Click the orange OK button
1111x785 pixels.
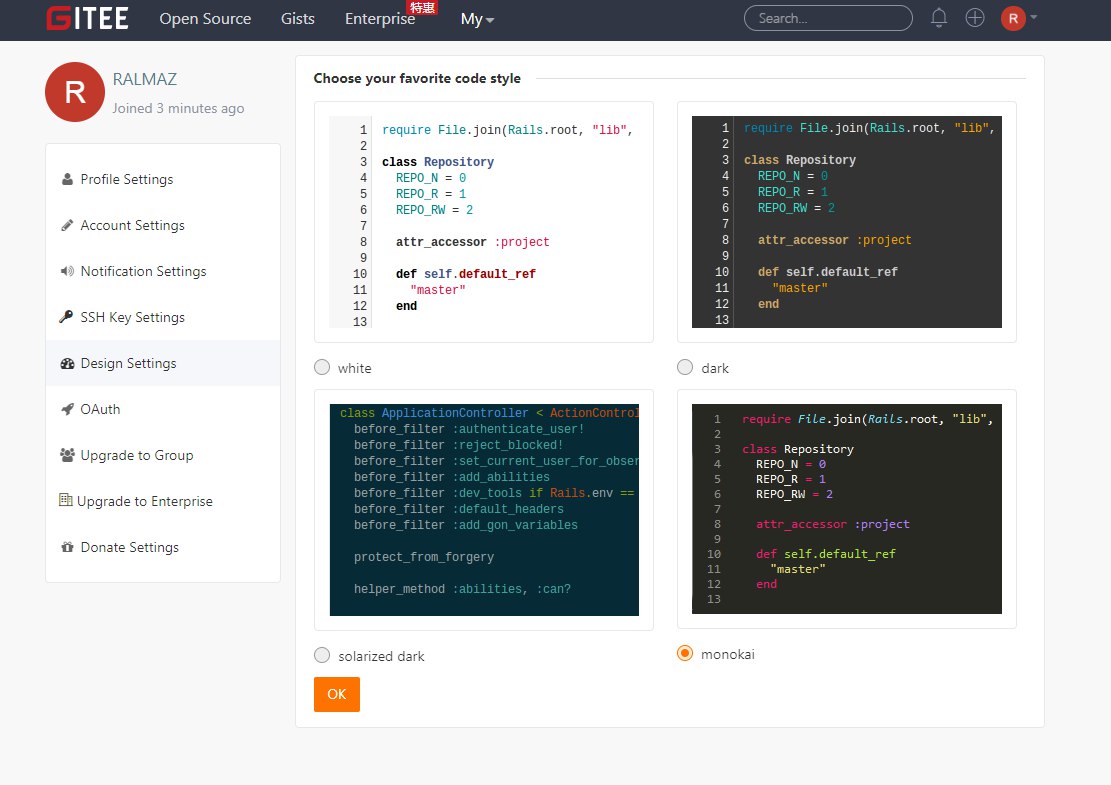(337, 694)
